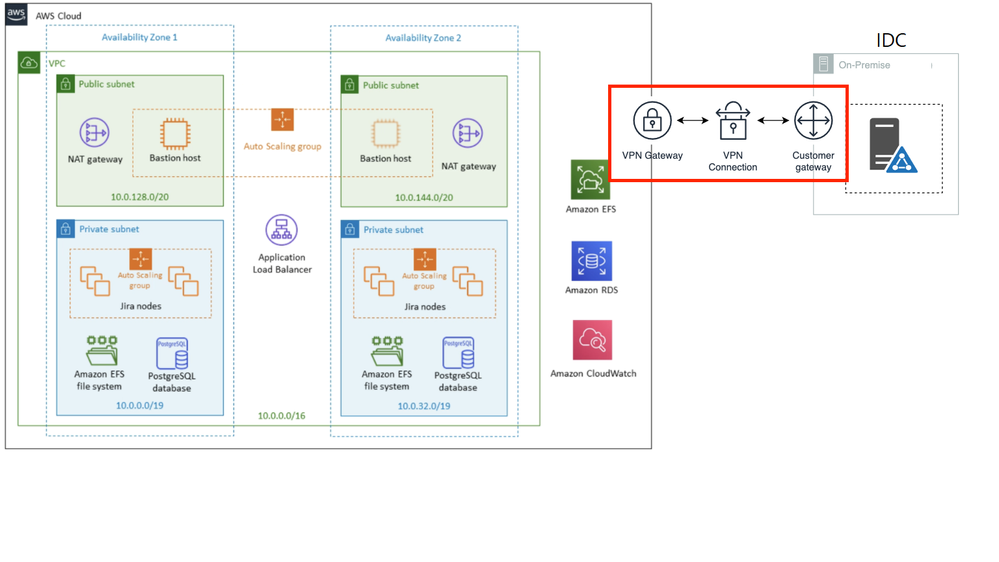Click the IDC heading text
Screen dimensions: 999x562
(x=891, y=40)
